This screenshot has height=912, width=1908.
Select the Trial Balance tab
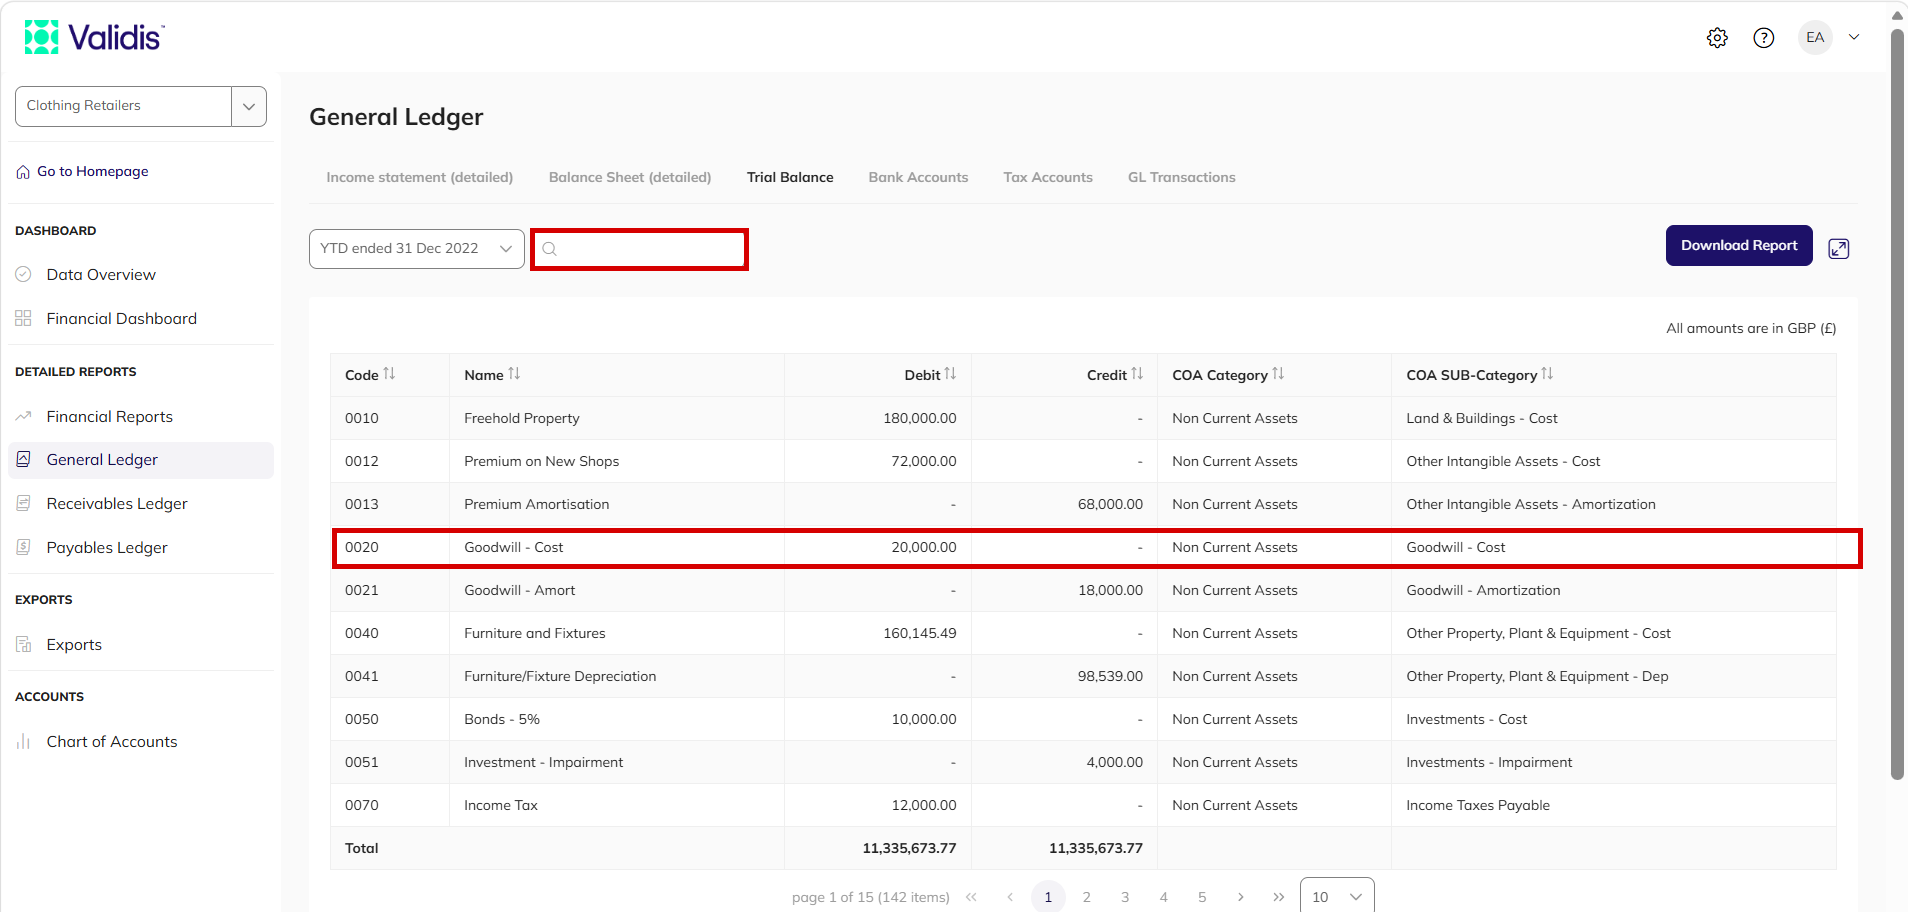tap(790, 178)
